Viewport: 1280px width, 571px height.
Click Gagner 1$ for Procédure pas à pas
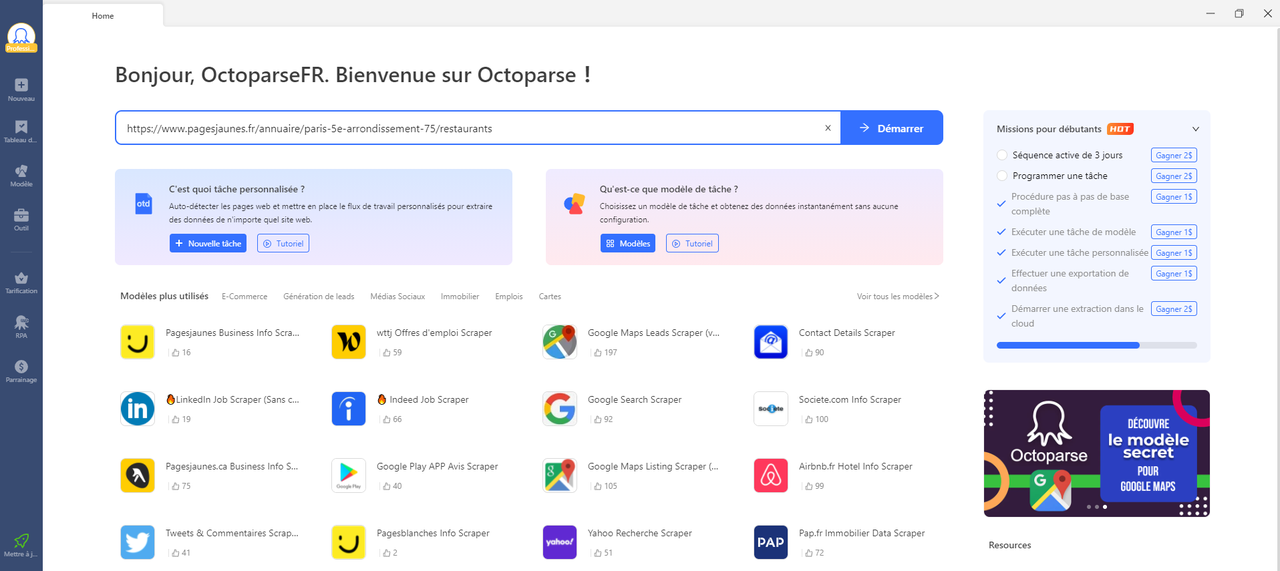pos(1174,197)
